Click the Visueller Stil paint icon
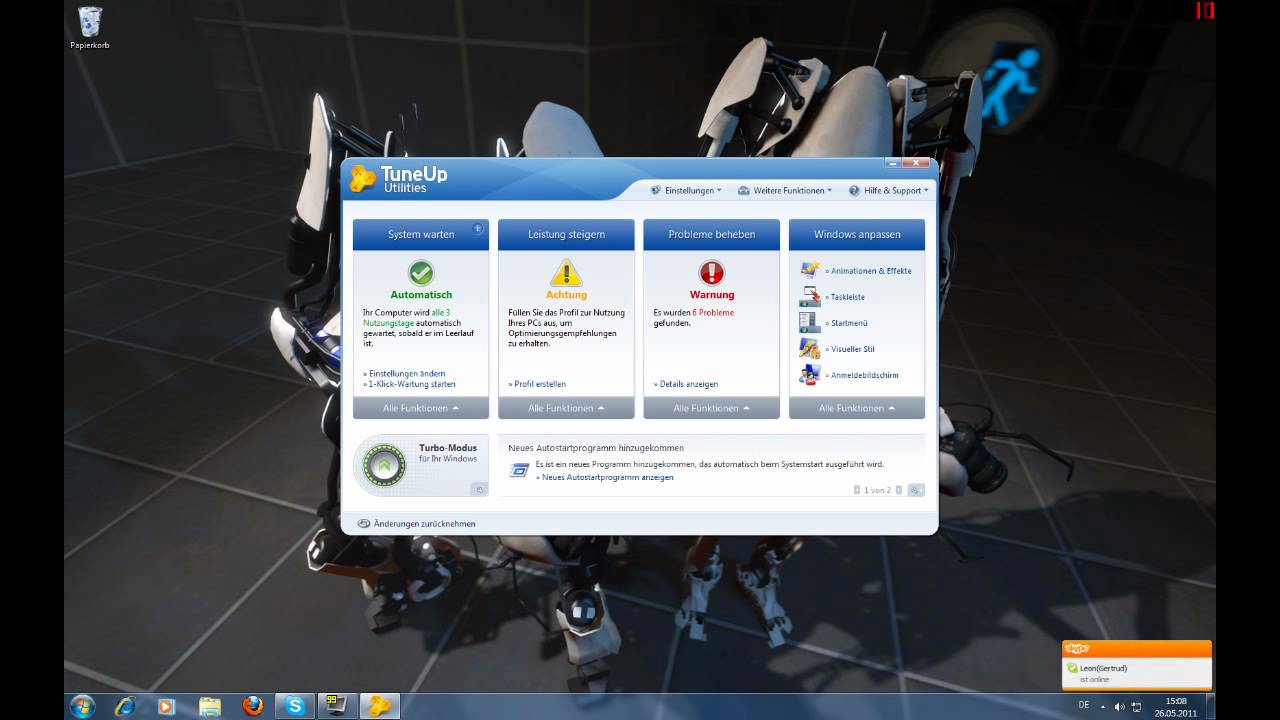 coord(809,348)
